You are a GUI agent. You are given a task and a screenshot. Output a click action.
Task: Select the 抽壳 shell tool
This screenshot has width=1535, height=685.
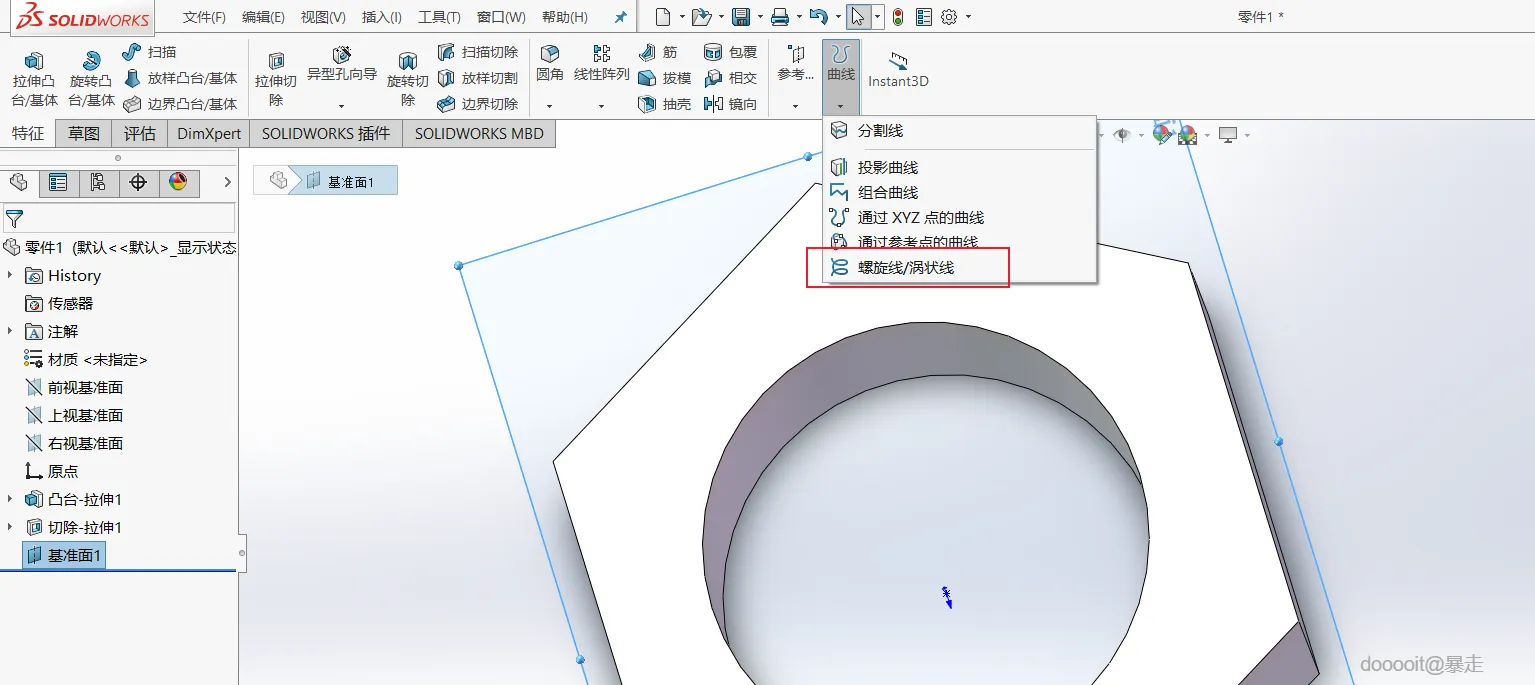click(665, 104)
